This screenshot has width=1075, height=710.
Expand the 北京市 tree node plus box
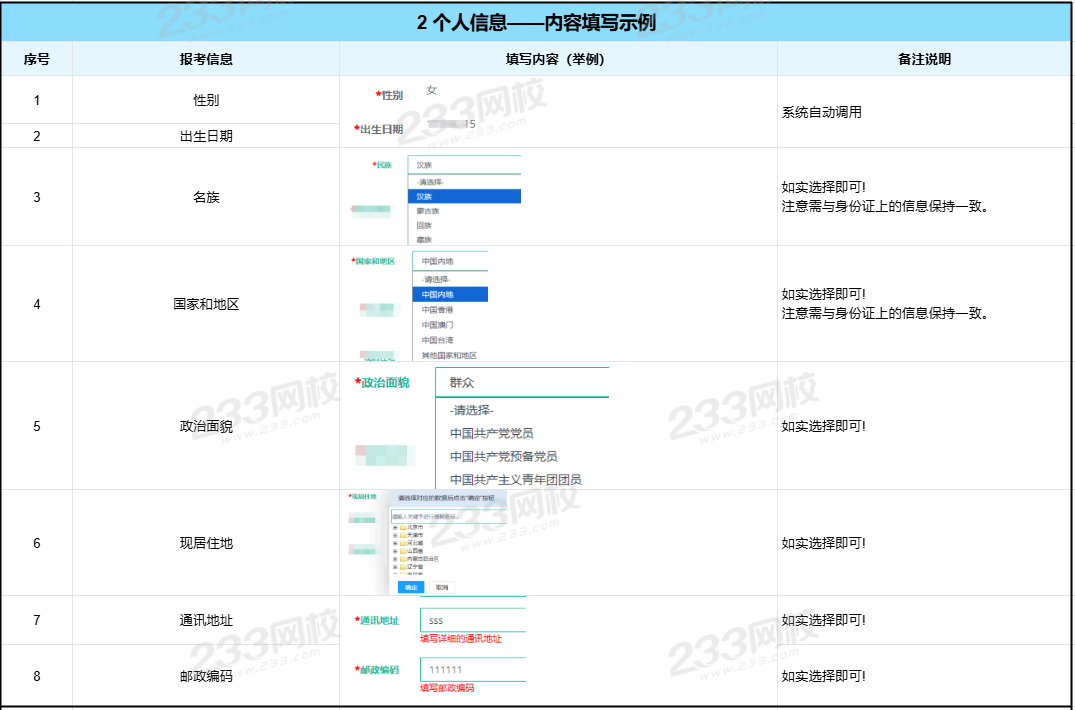click(x=395, y=528)
